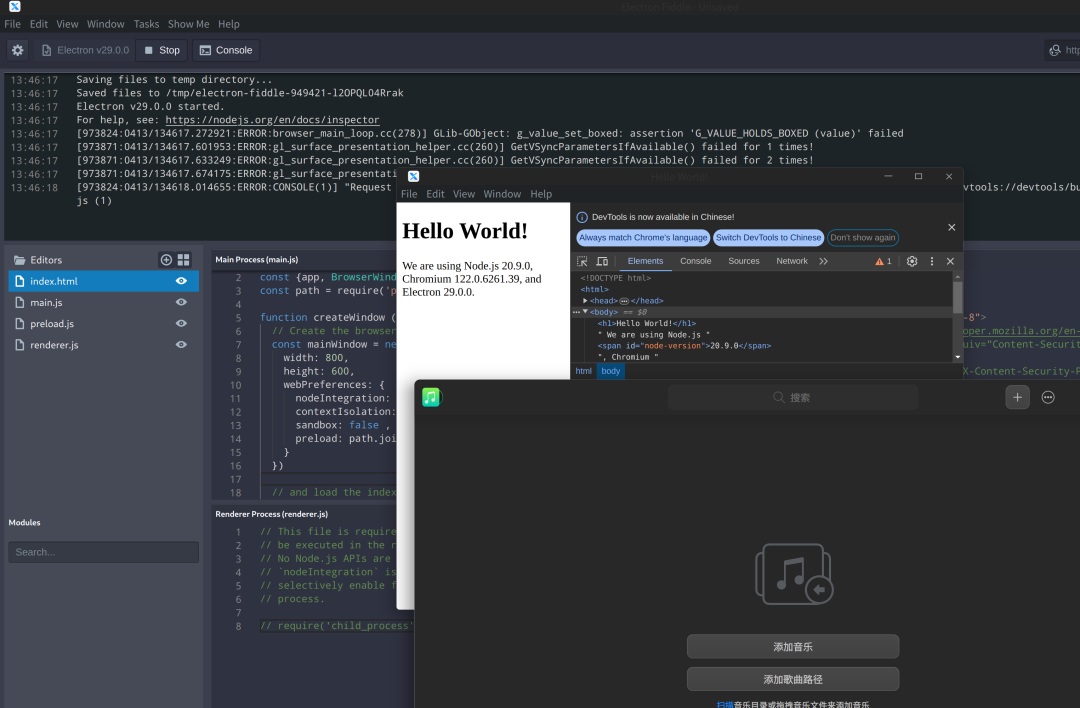This screenshot has height=708, width=1080.
Task: Switch to DevTools Elements tab
Action: click(x=645, y=262)
